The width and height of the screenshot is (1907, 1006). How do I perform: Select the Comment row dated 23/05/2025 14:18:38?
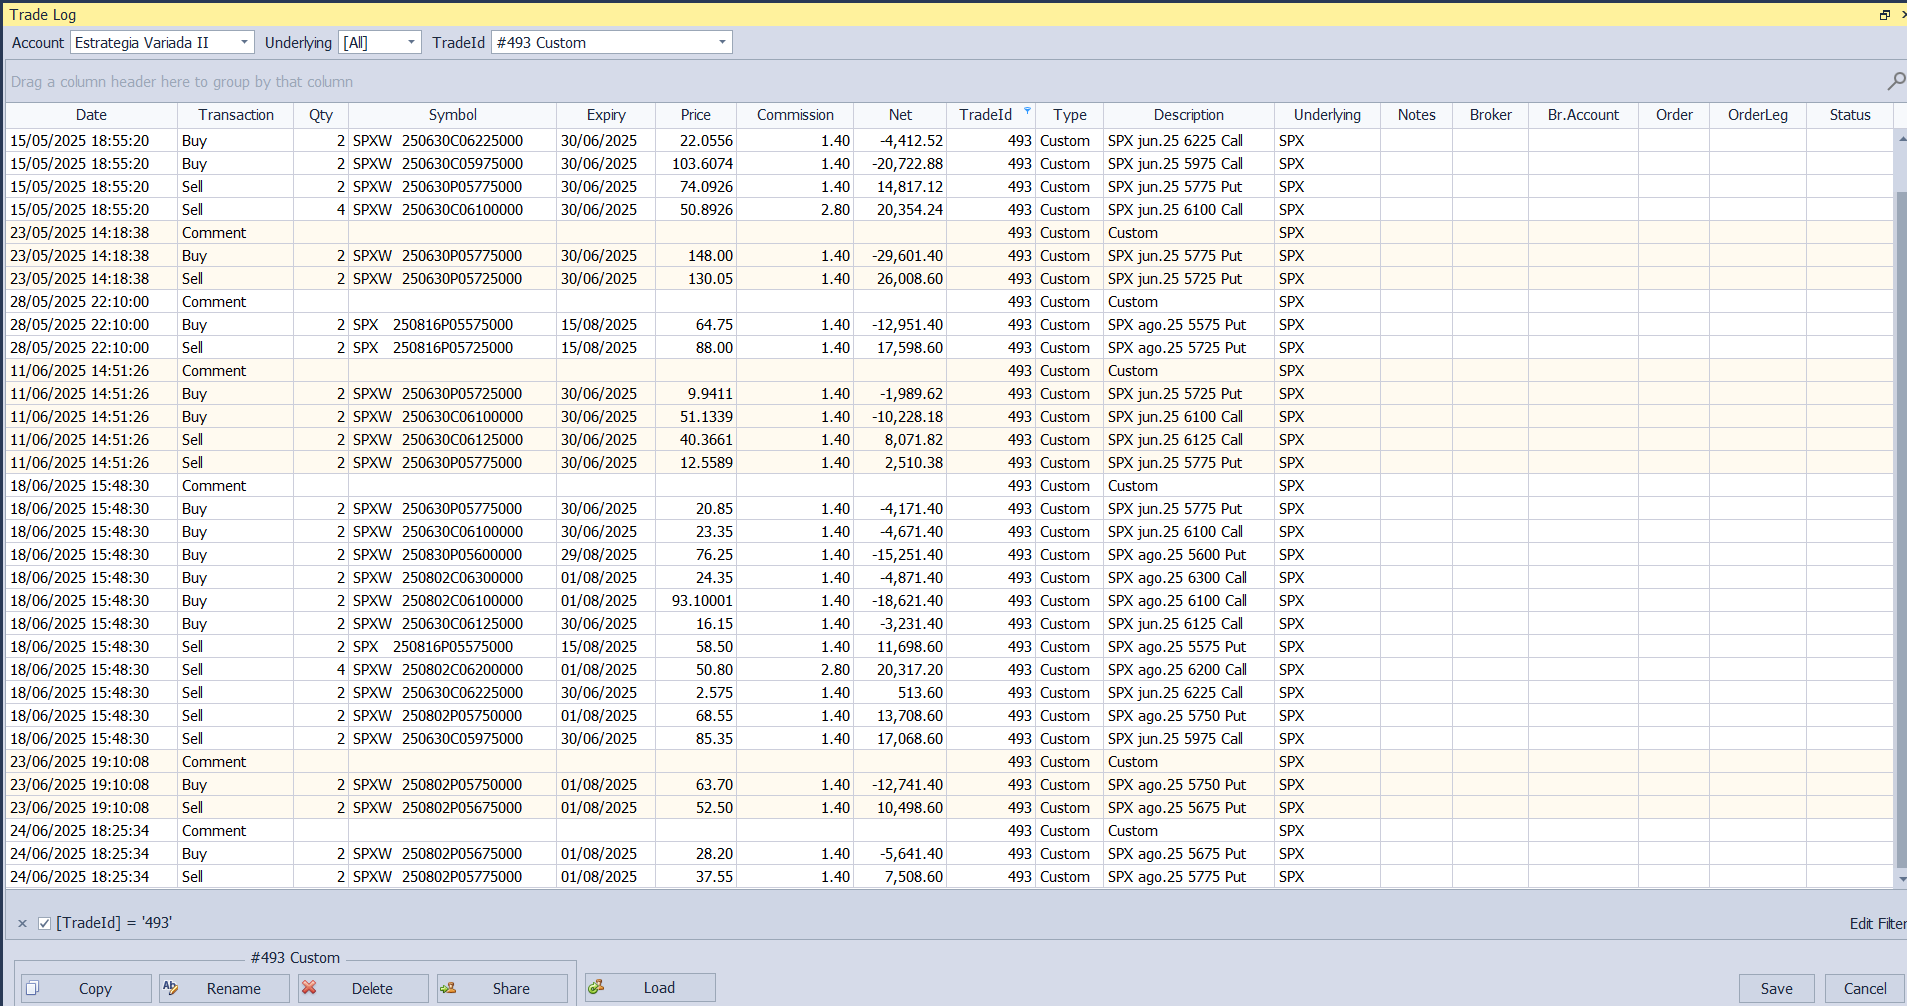950,233
